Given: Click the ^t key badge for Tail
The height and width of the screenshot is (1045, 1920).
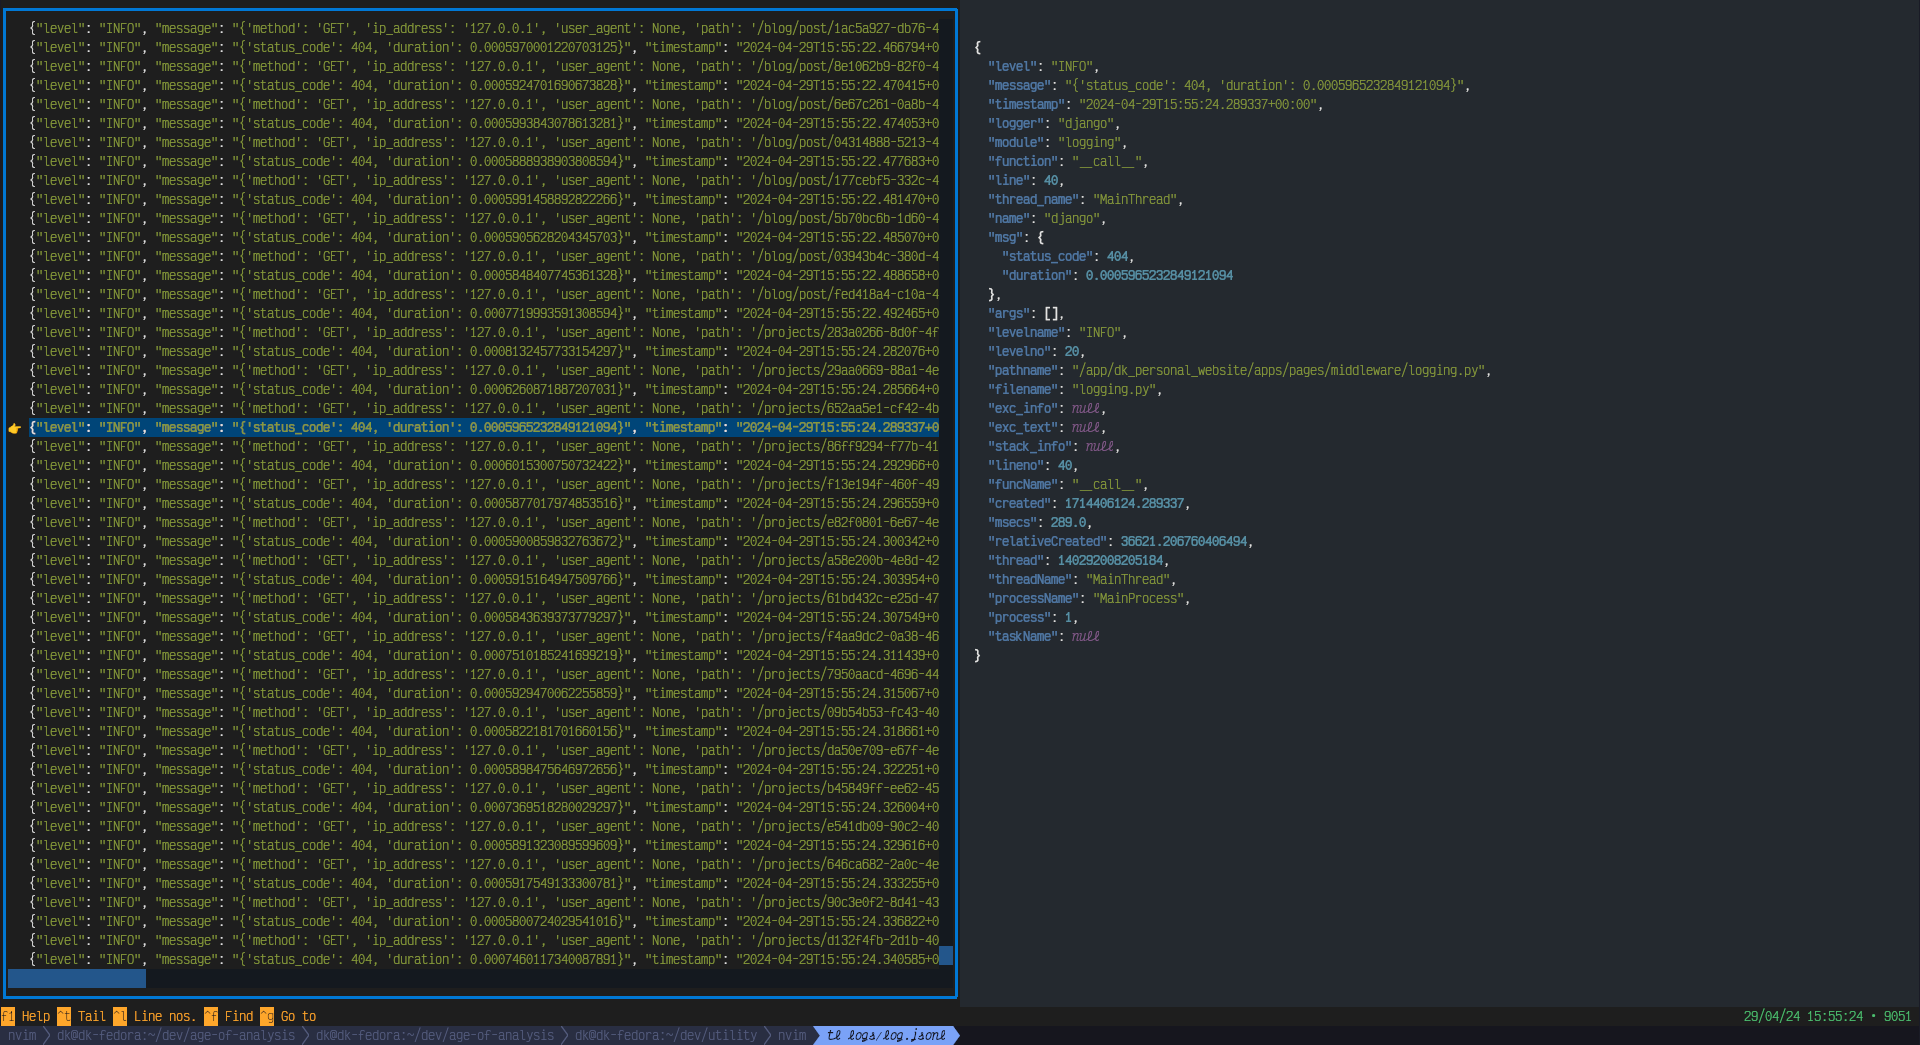Looking at the screenshot, I should (64, 1016).
